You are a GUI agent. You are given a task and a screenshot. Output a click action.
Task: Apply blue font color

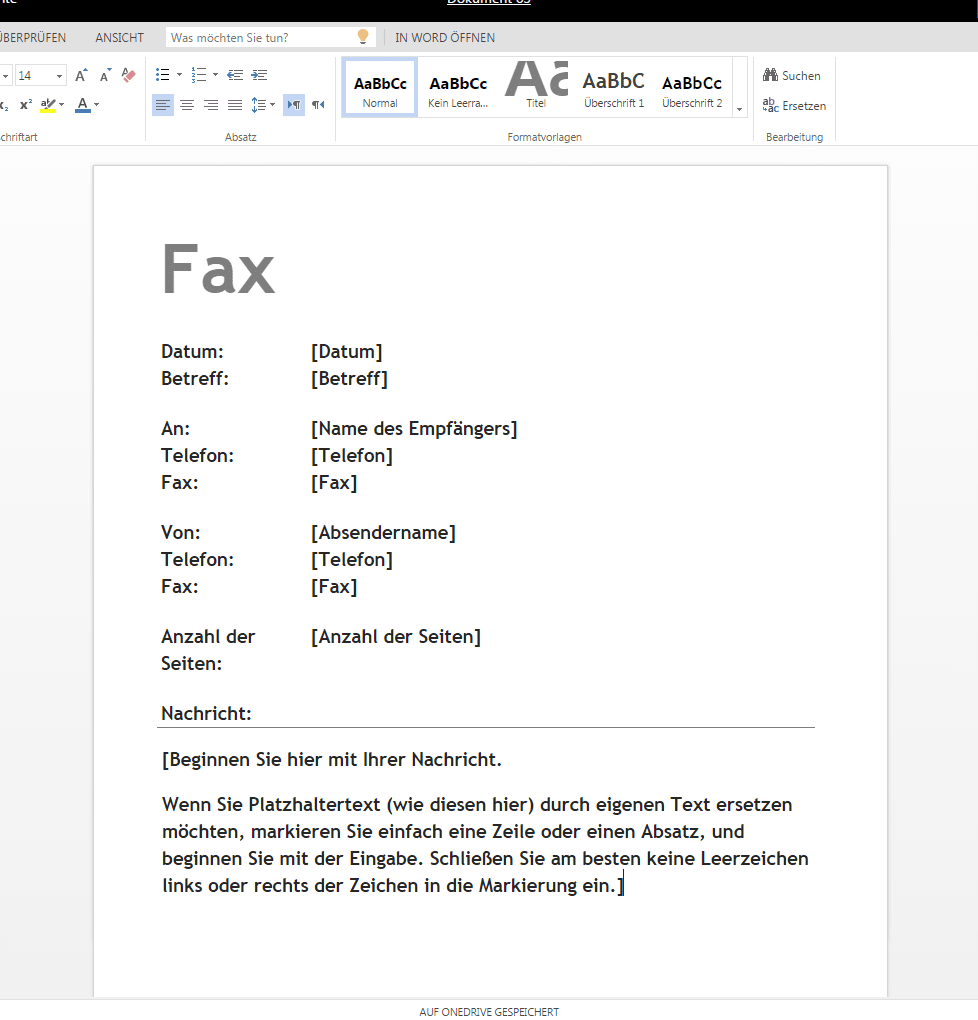pyautogui.click(x=83, y=105)
